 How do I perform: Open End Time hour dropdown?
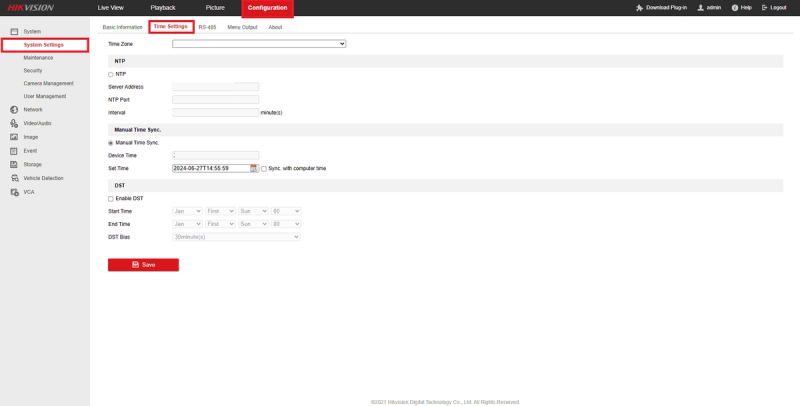(286, 224)
